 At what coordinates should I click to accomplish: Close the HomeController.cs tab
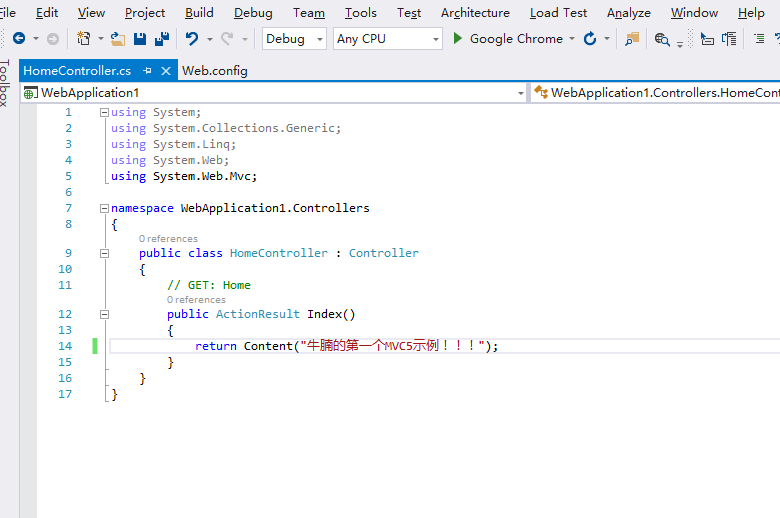[166, 71]
